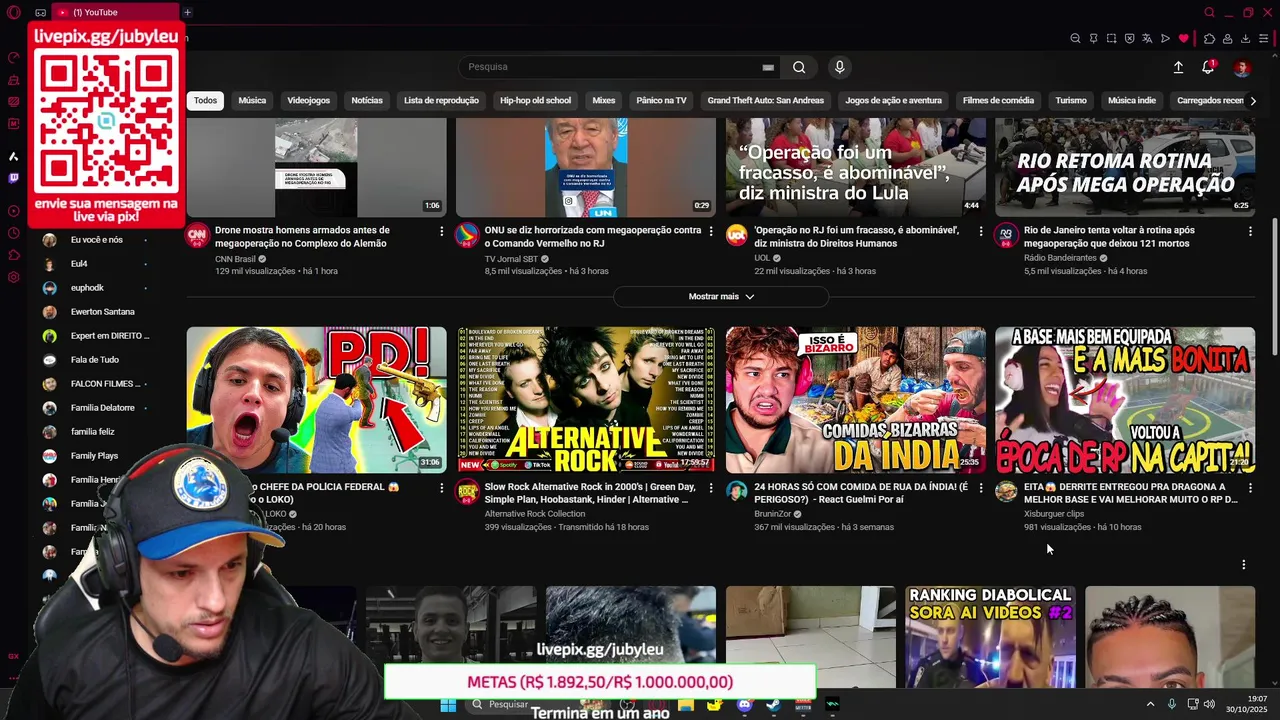Take a snapshot with the selection icon

[1111, 39]
